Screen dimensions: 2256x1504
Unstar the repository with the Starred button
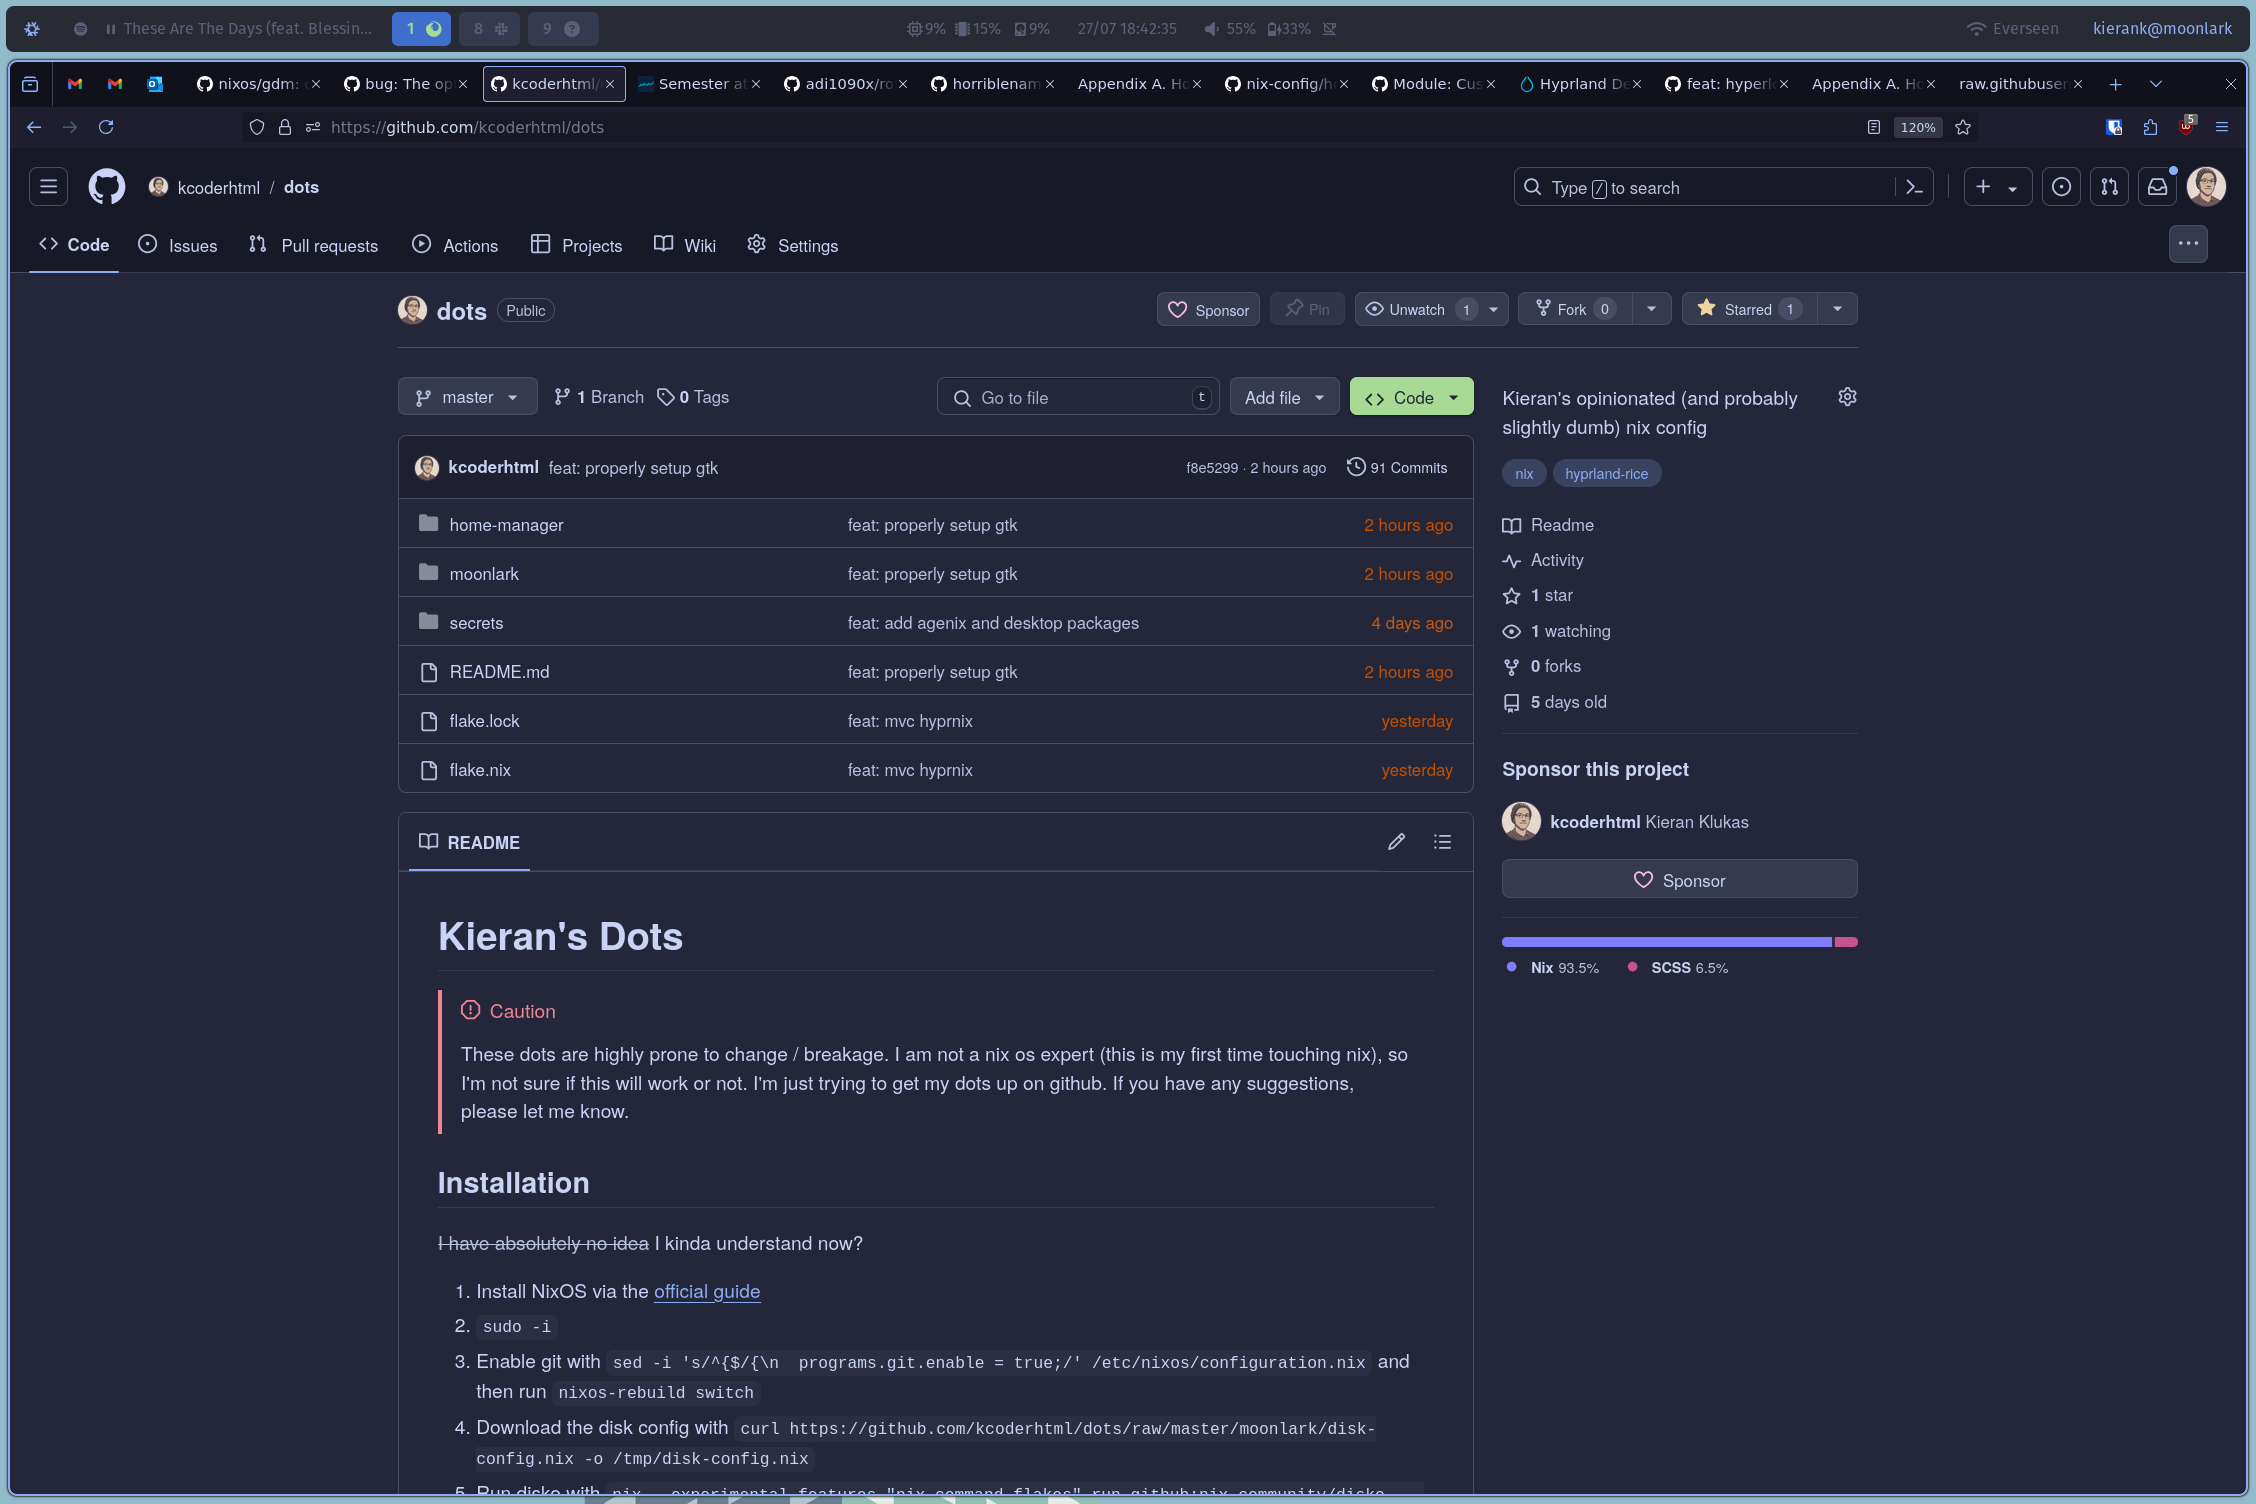pyautogui.click(x=1746, y=309)
